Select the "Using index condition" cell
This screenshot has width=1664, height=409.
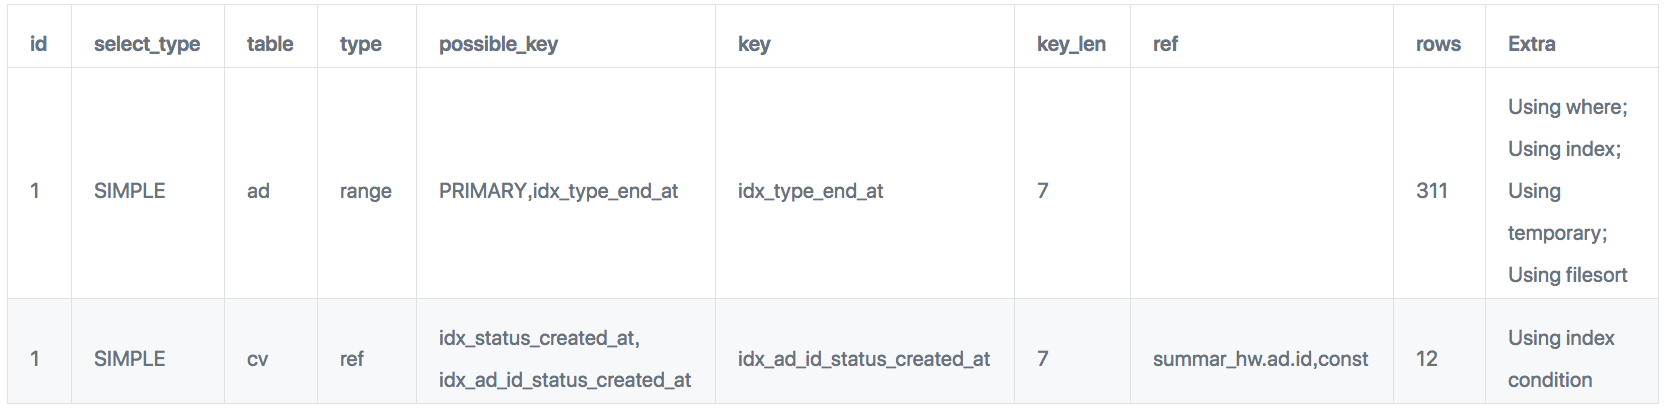click(1560, 359)
